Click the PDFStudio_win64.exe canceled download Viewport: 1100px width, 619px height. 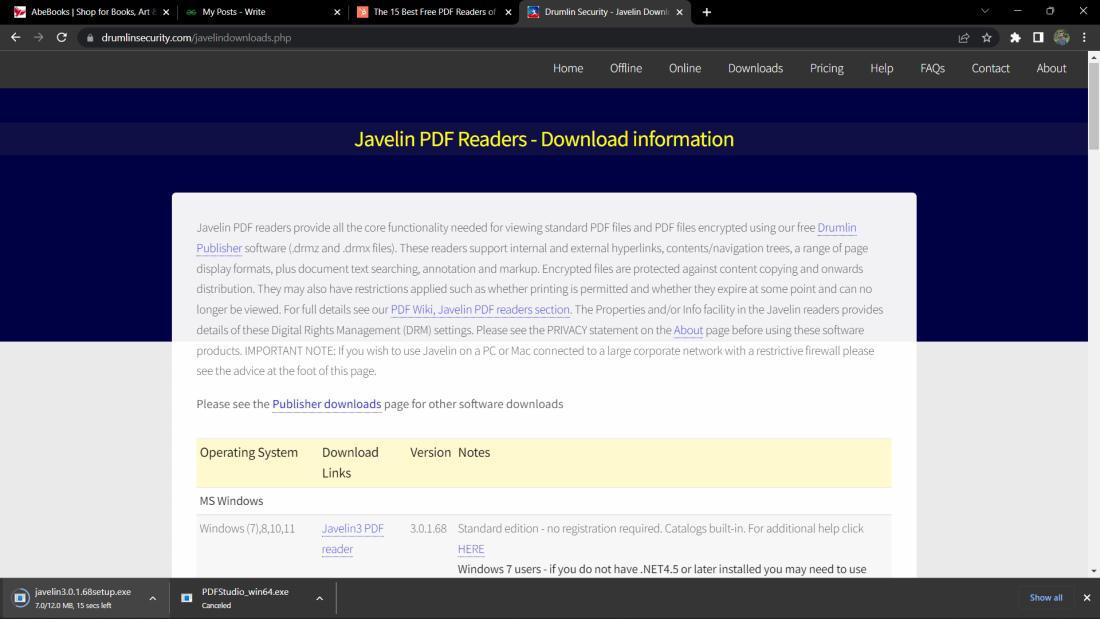pyautogui.click(x=245, y=598)
